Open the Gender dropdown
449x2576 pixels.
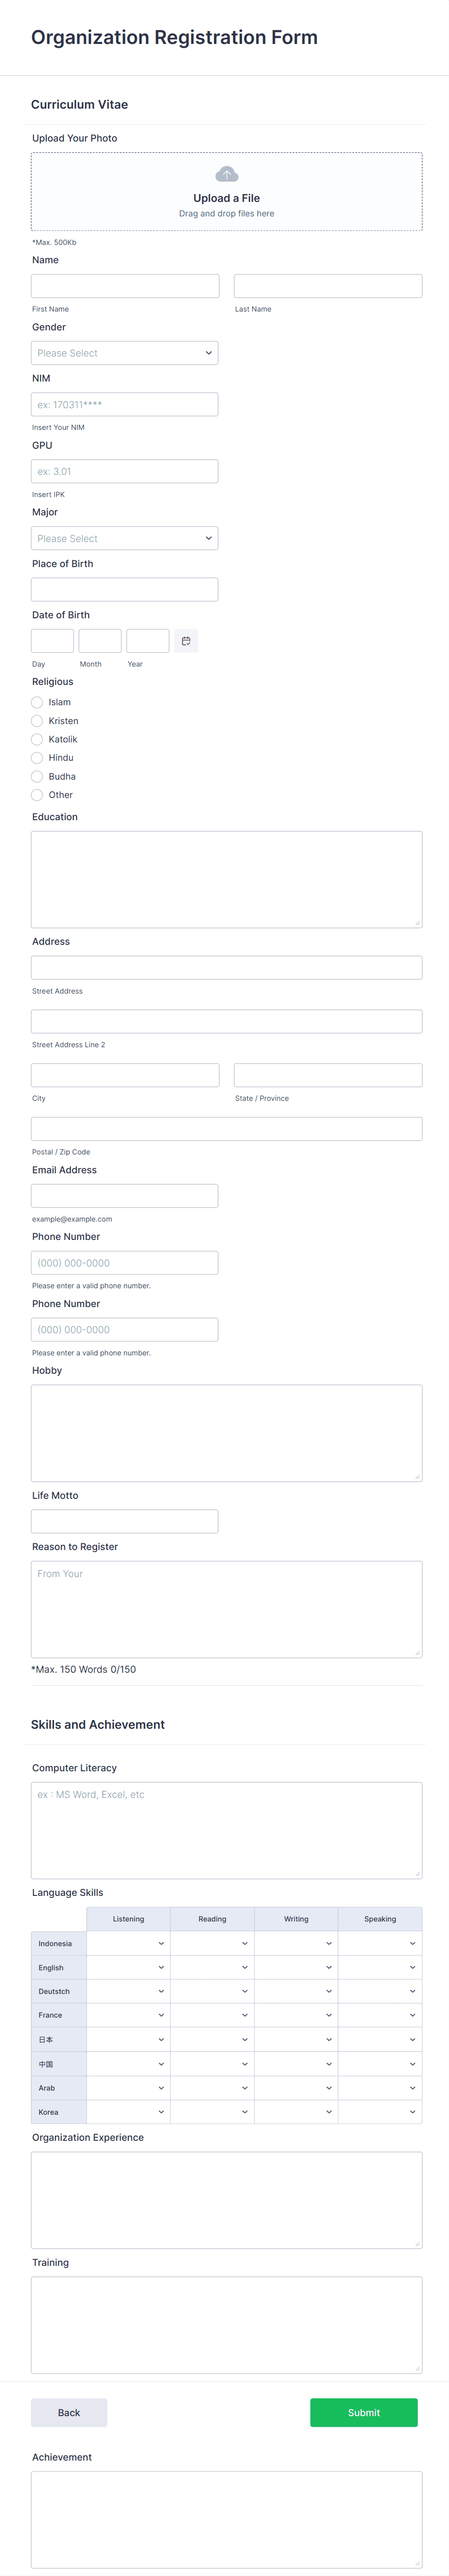(124, 352)
